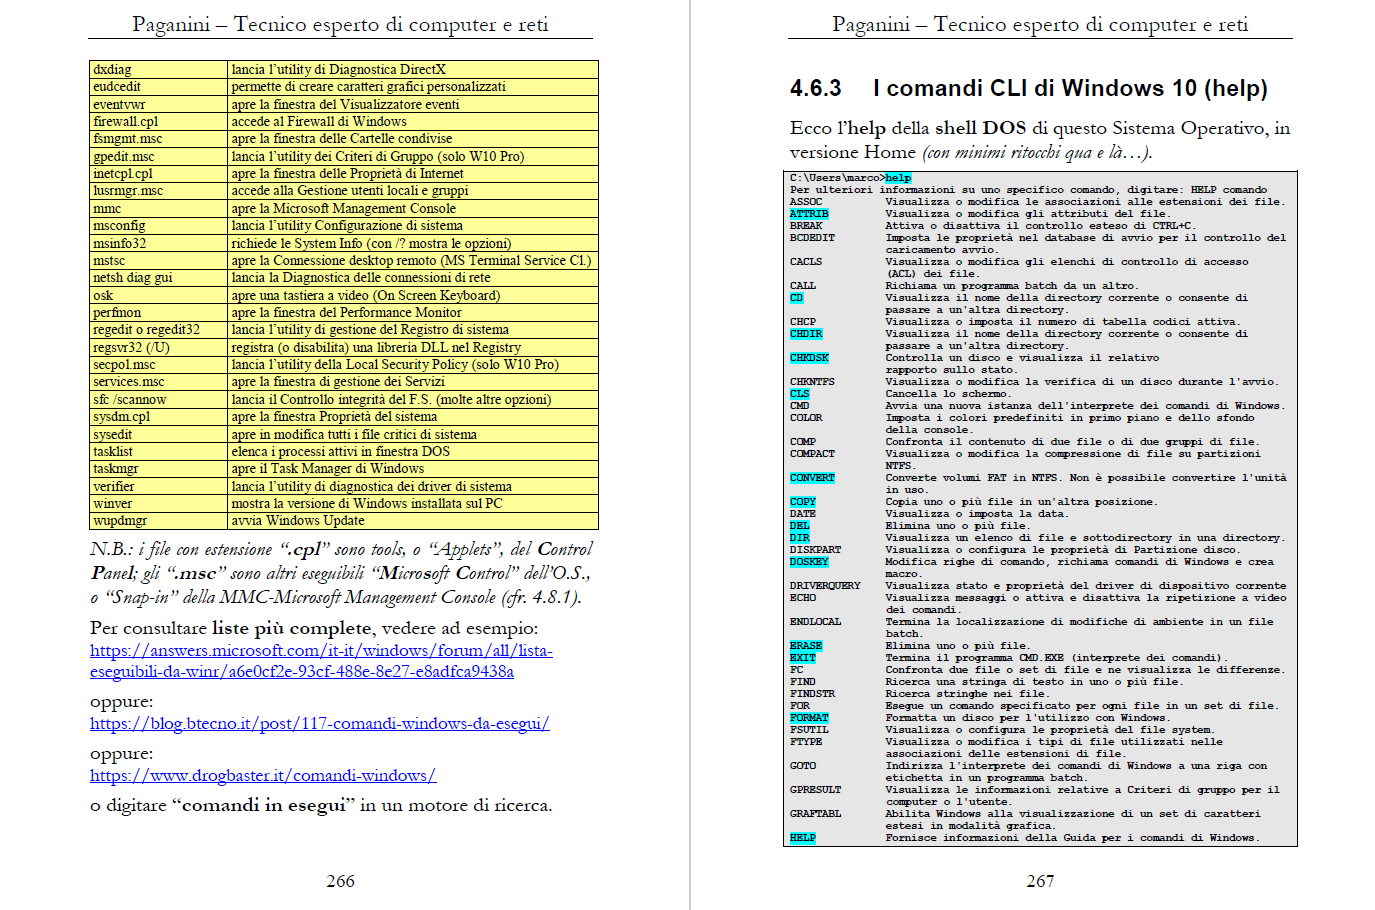Click the 'verifier' table cell

point(159,486)
